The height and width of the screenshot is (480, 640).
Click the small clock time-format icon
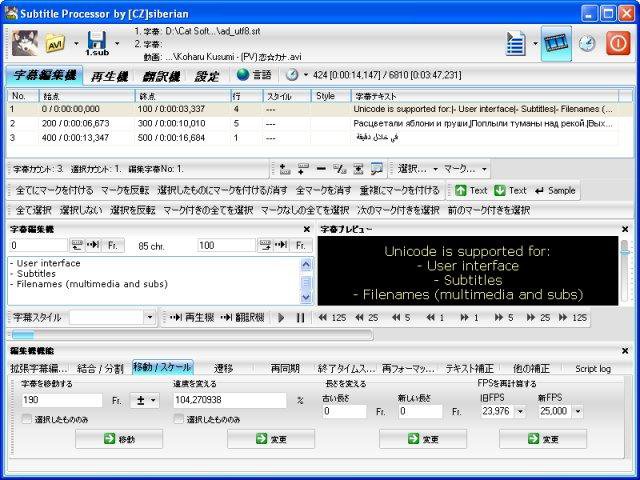coord(292,75)
